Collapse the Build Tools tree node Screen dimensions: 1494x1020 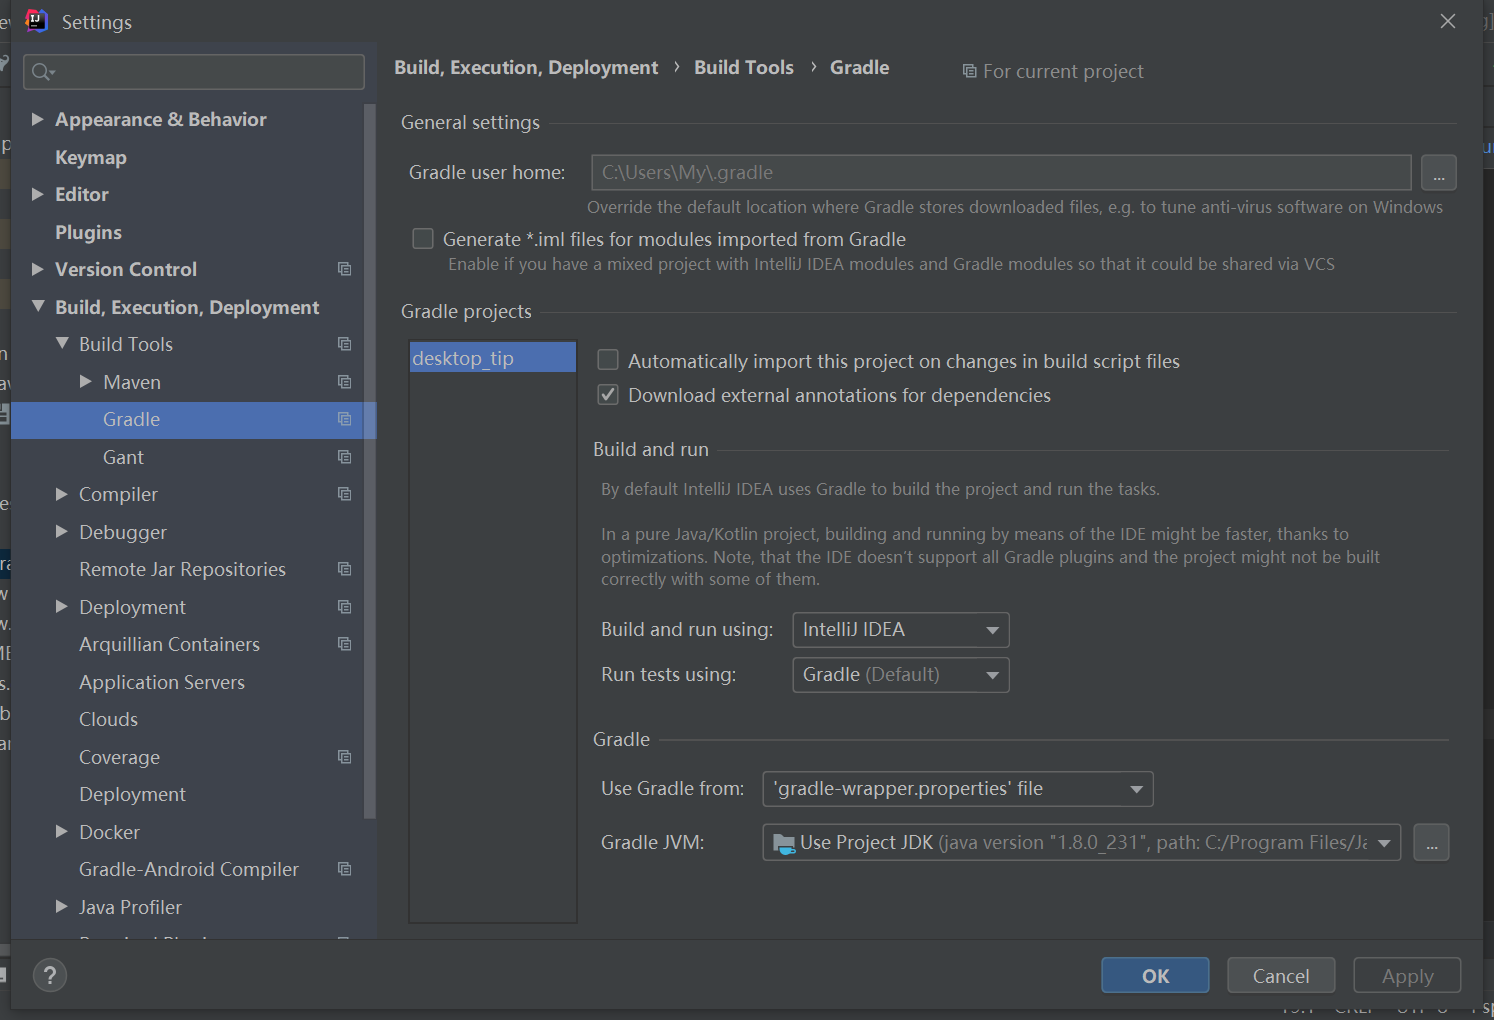point(62,344)
